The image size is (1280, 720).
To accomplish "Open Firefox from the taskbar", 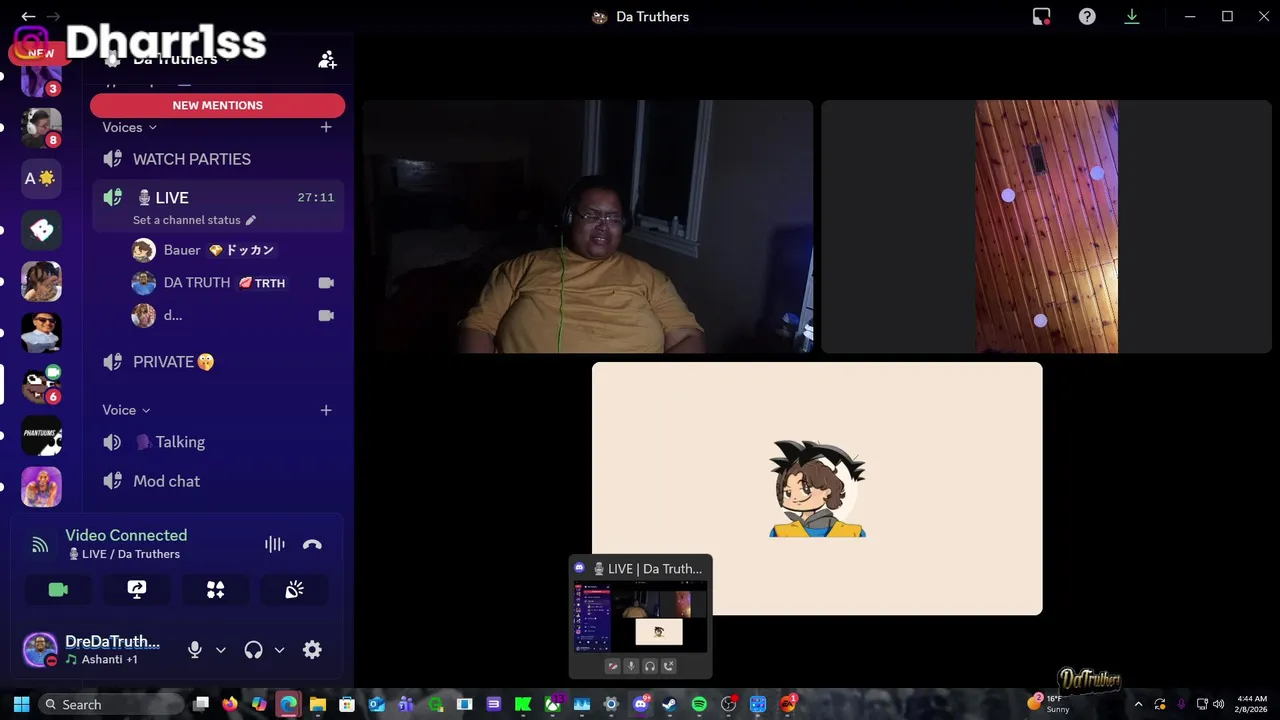I will pyautogui.click(x=230, y=704).
